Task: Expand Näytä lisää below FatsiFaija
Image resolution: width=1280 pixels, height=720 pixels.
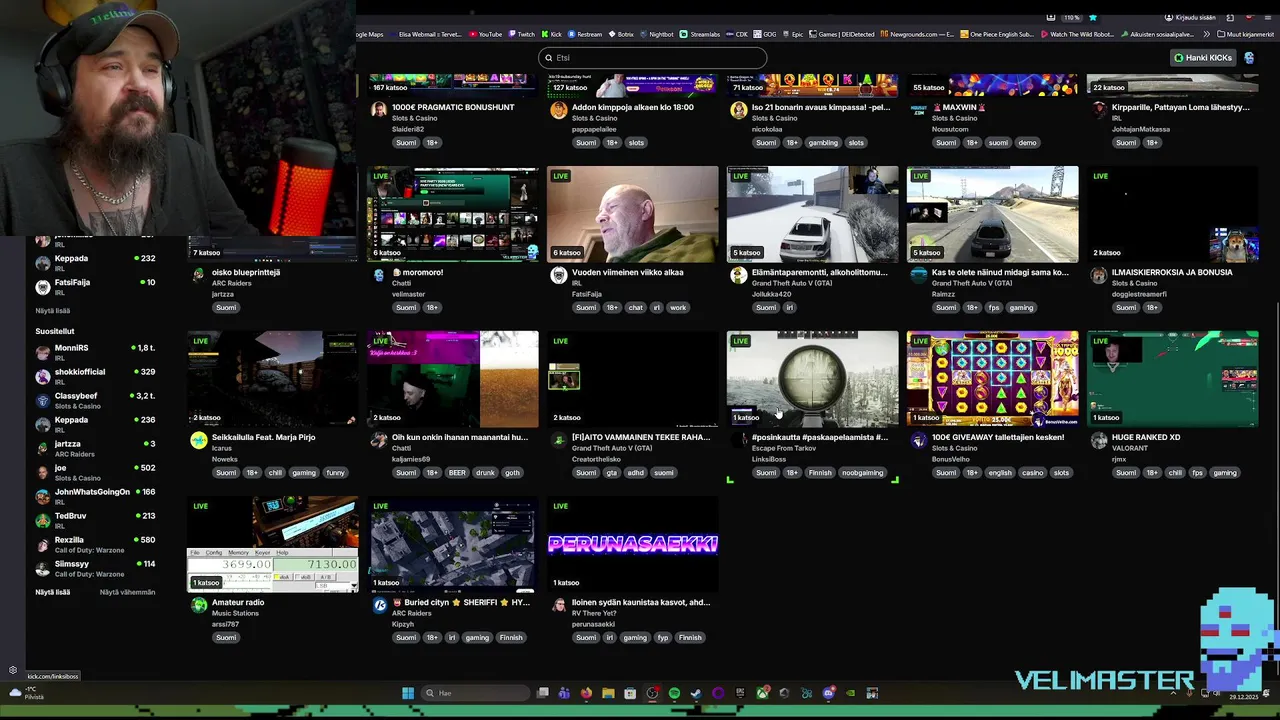Action: click(53, 311)
